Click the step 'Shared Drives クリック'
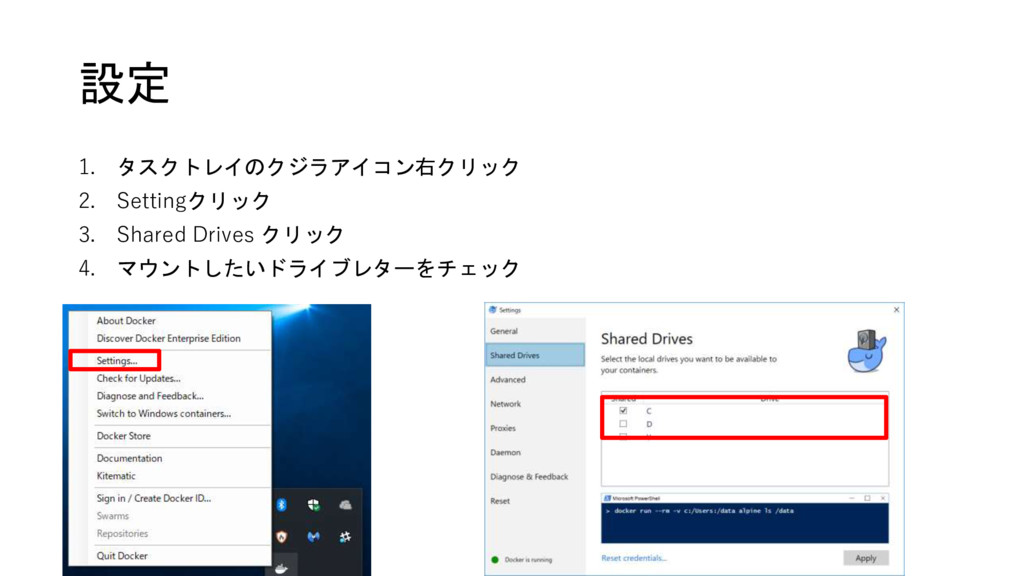The image size is (1024, 576). coord(231,234)
